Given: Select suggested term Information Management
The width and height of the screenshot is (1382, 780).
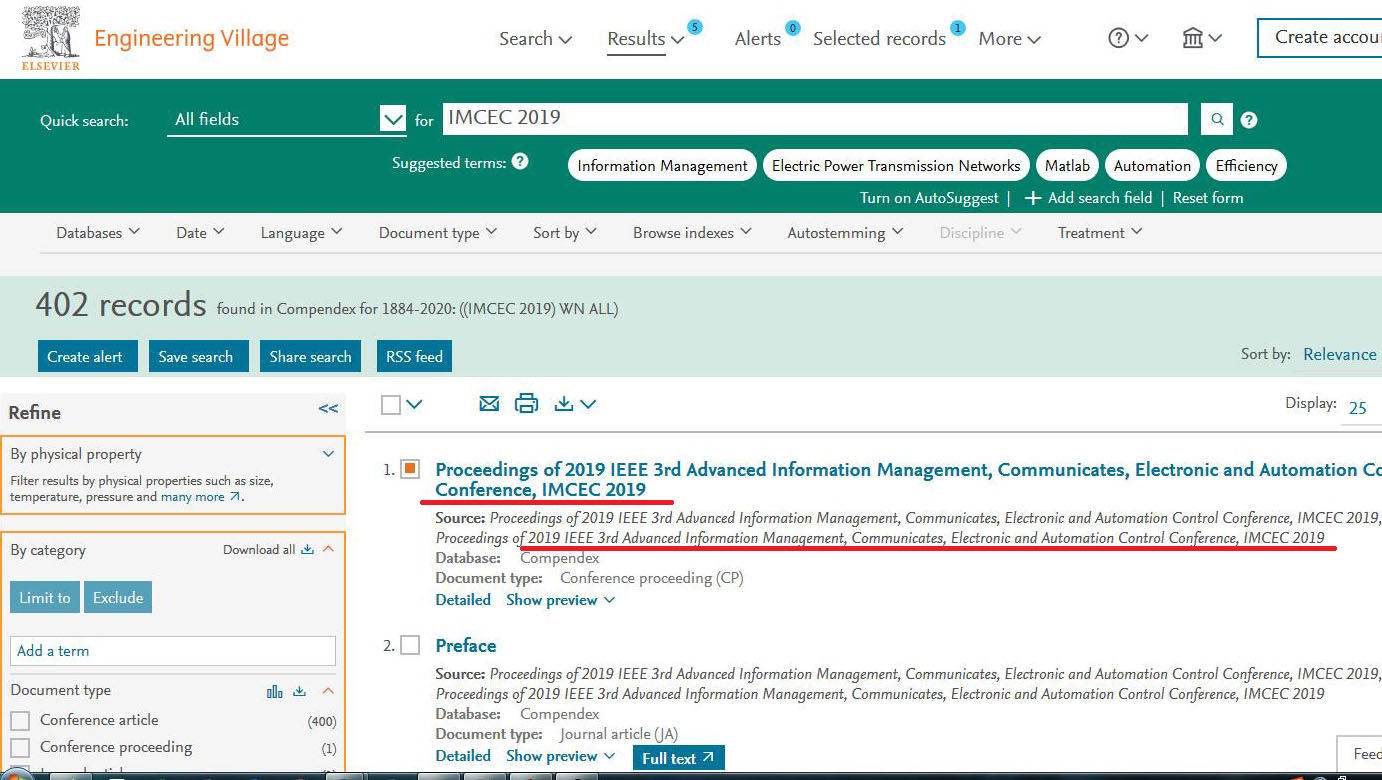Looking at the screenshot, I should pyautogui.click(x=662, y=166).
